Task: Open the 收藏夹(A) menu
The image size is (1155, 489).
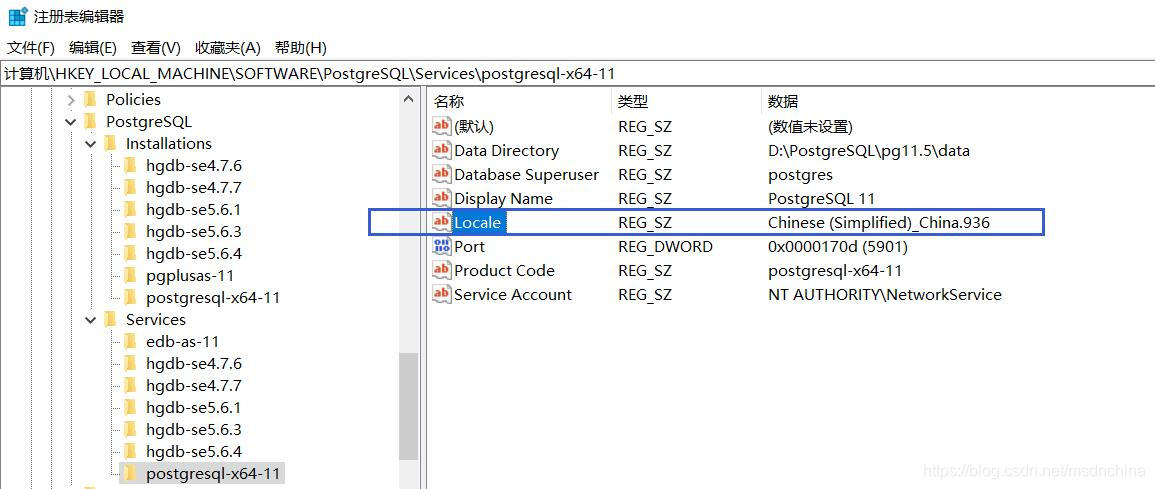Action: (x=228, y=48)
